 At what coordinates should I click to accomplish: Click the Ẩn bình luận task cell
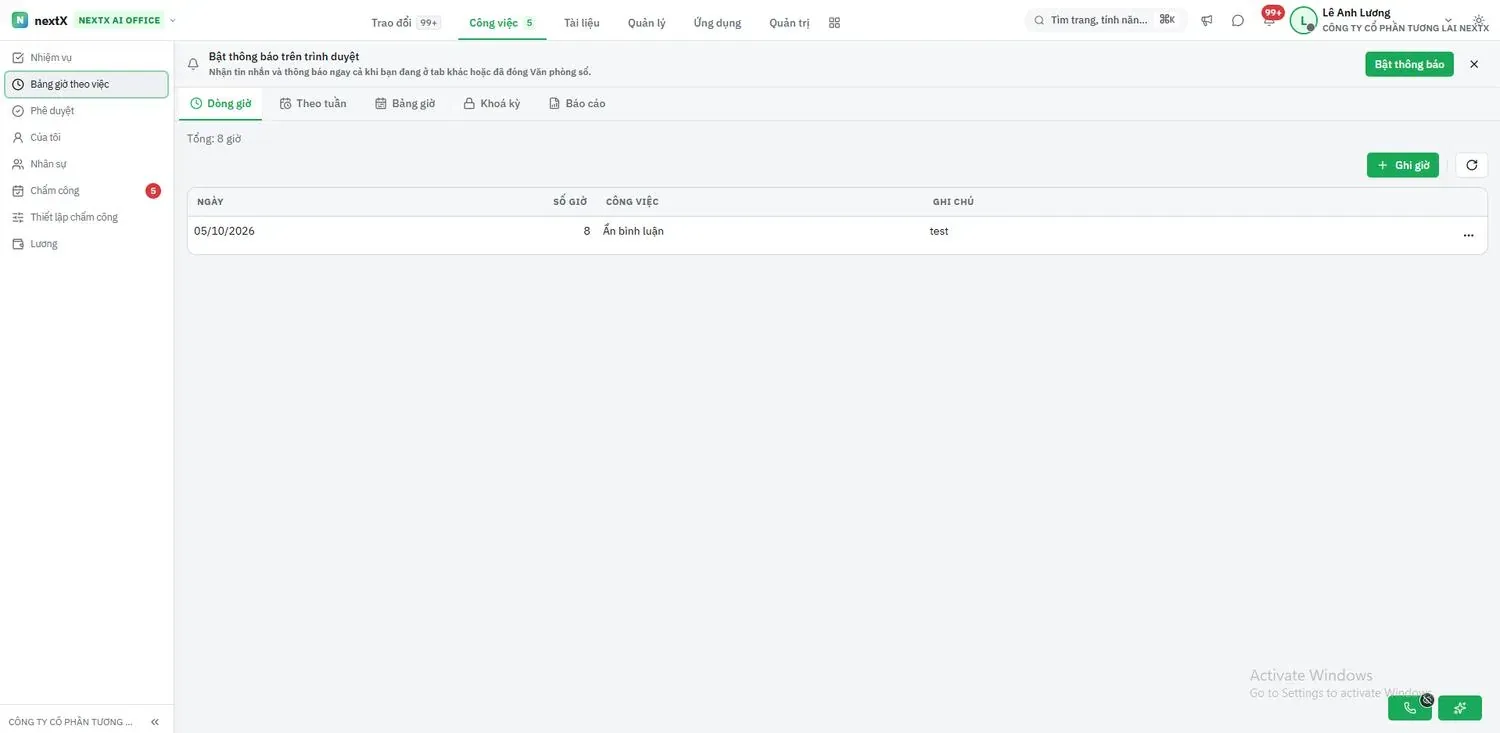coord(633,231)
